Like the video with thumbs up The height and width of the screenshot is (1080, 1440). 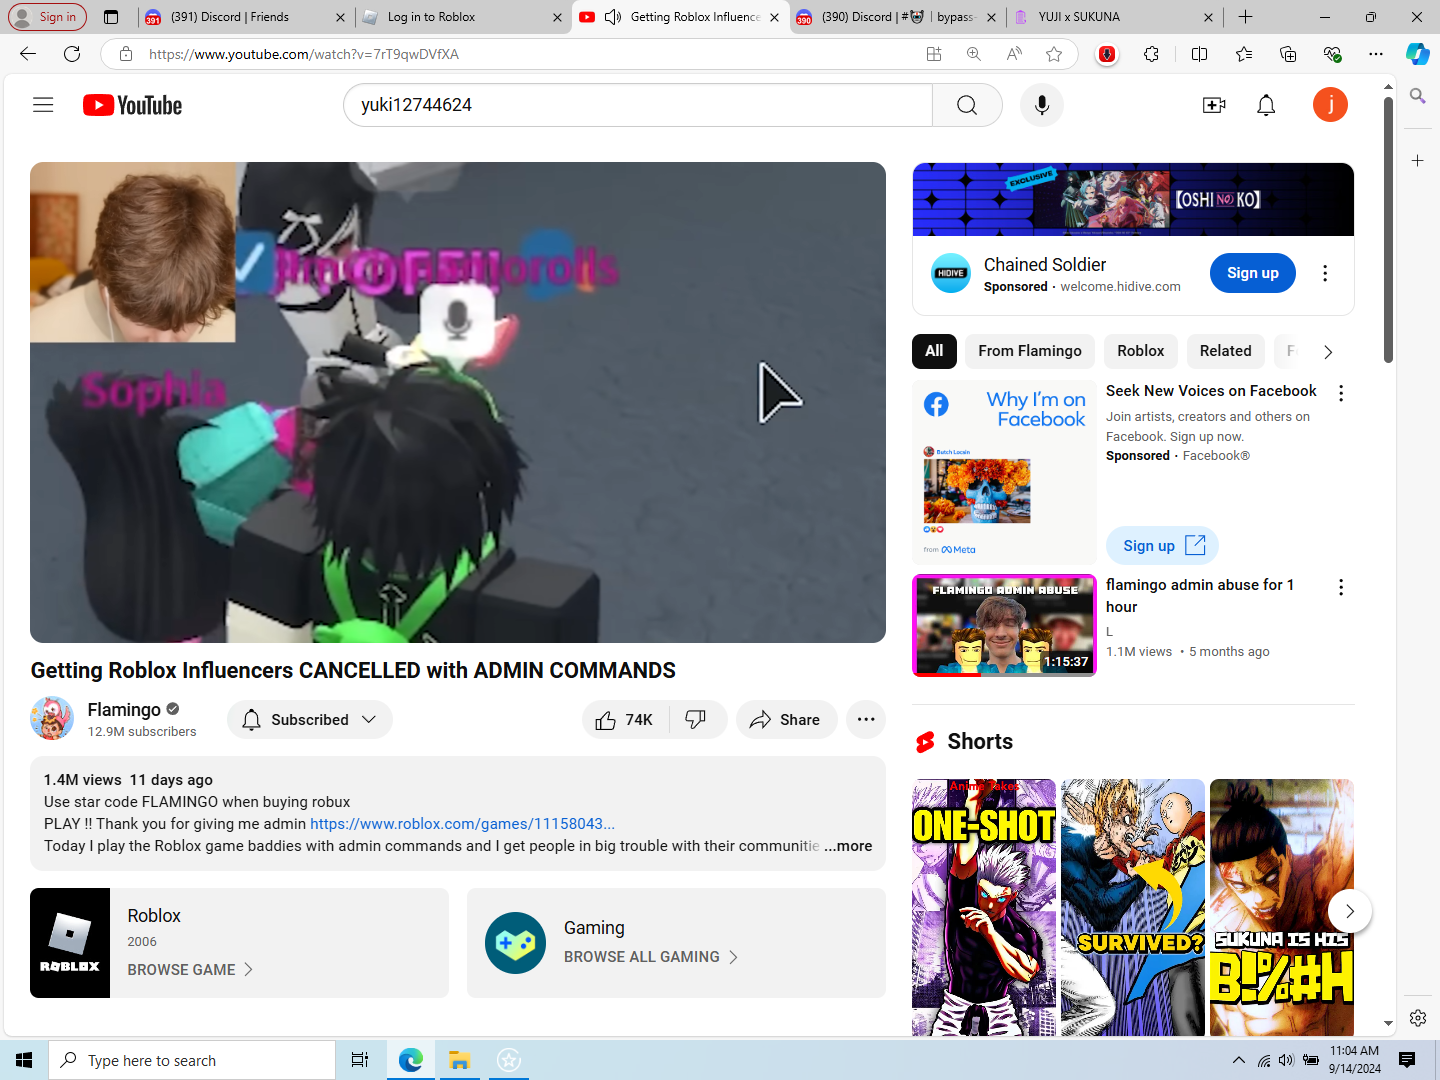pyautogui.click(x=624, y=720)
